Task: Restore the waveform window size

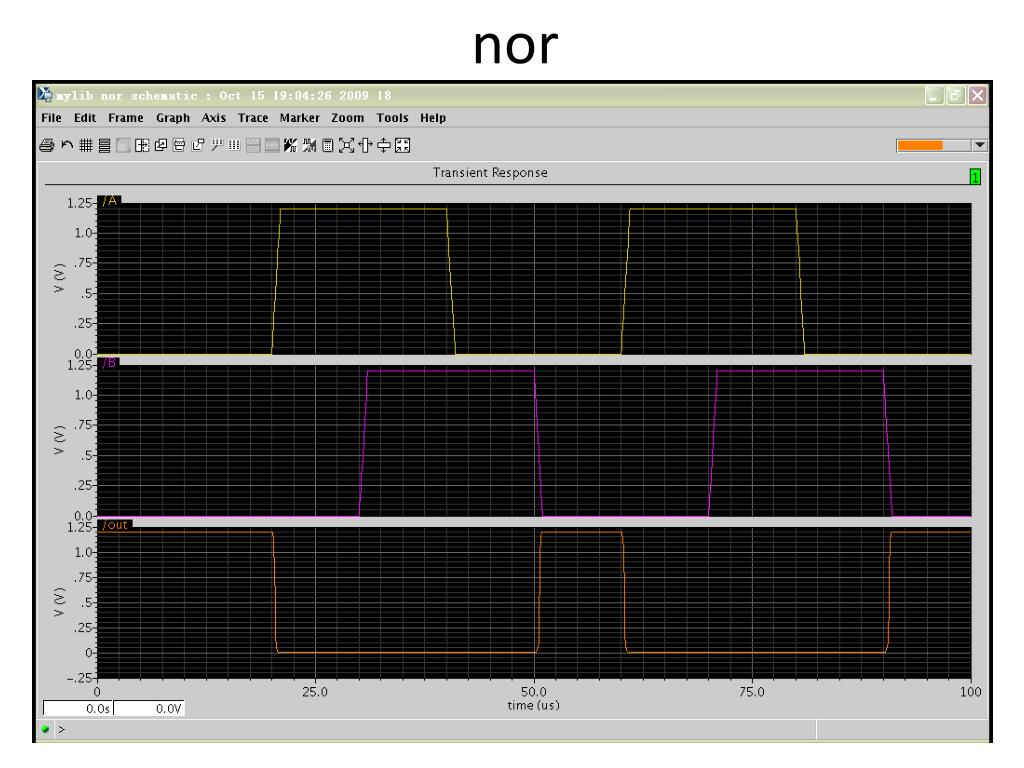Action: click(955, 95)
